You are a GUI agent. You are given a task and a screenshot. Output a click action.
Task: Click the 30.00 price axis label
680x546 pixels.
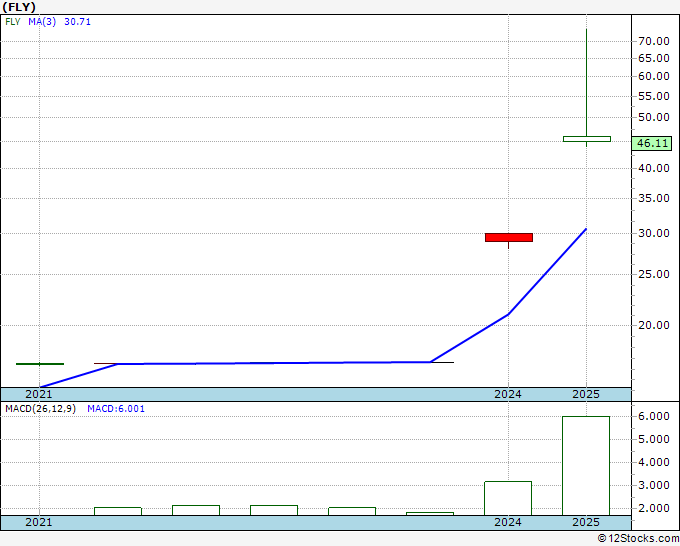pos(654,233)
